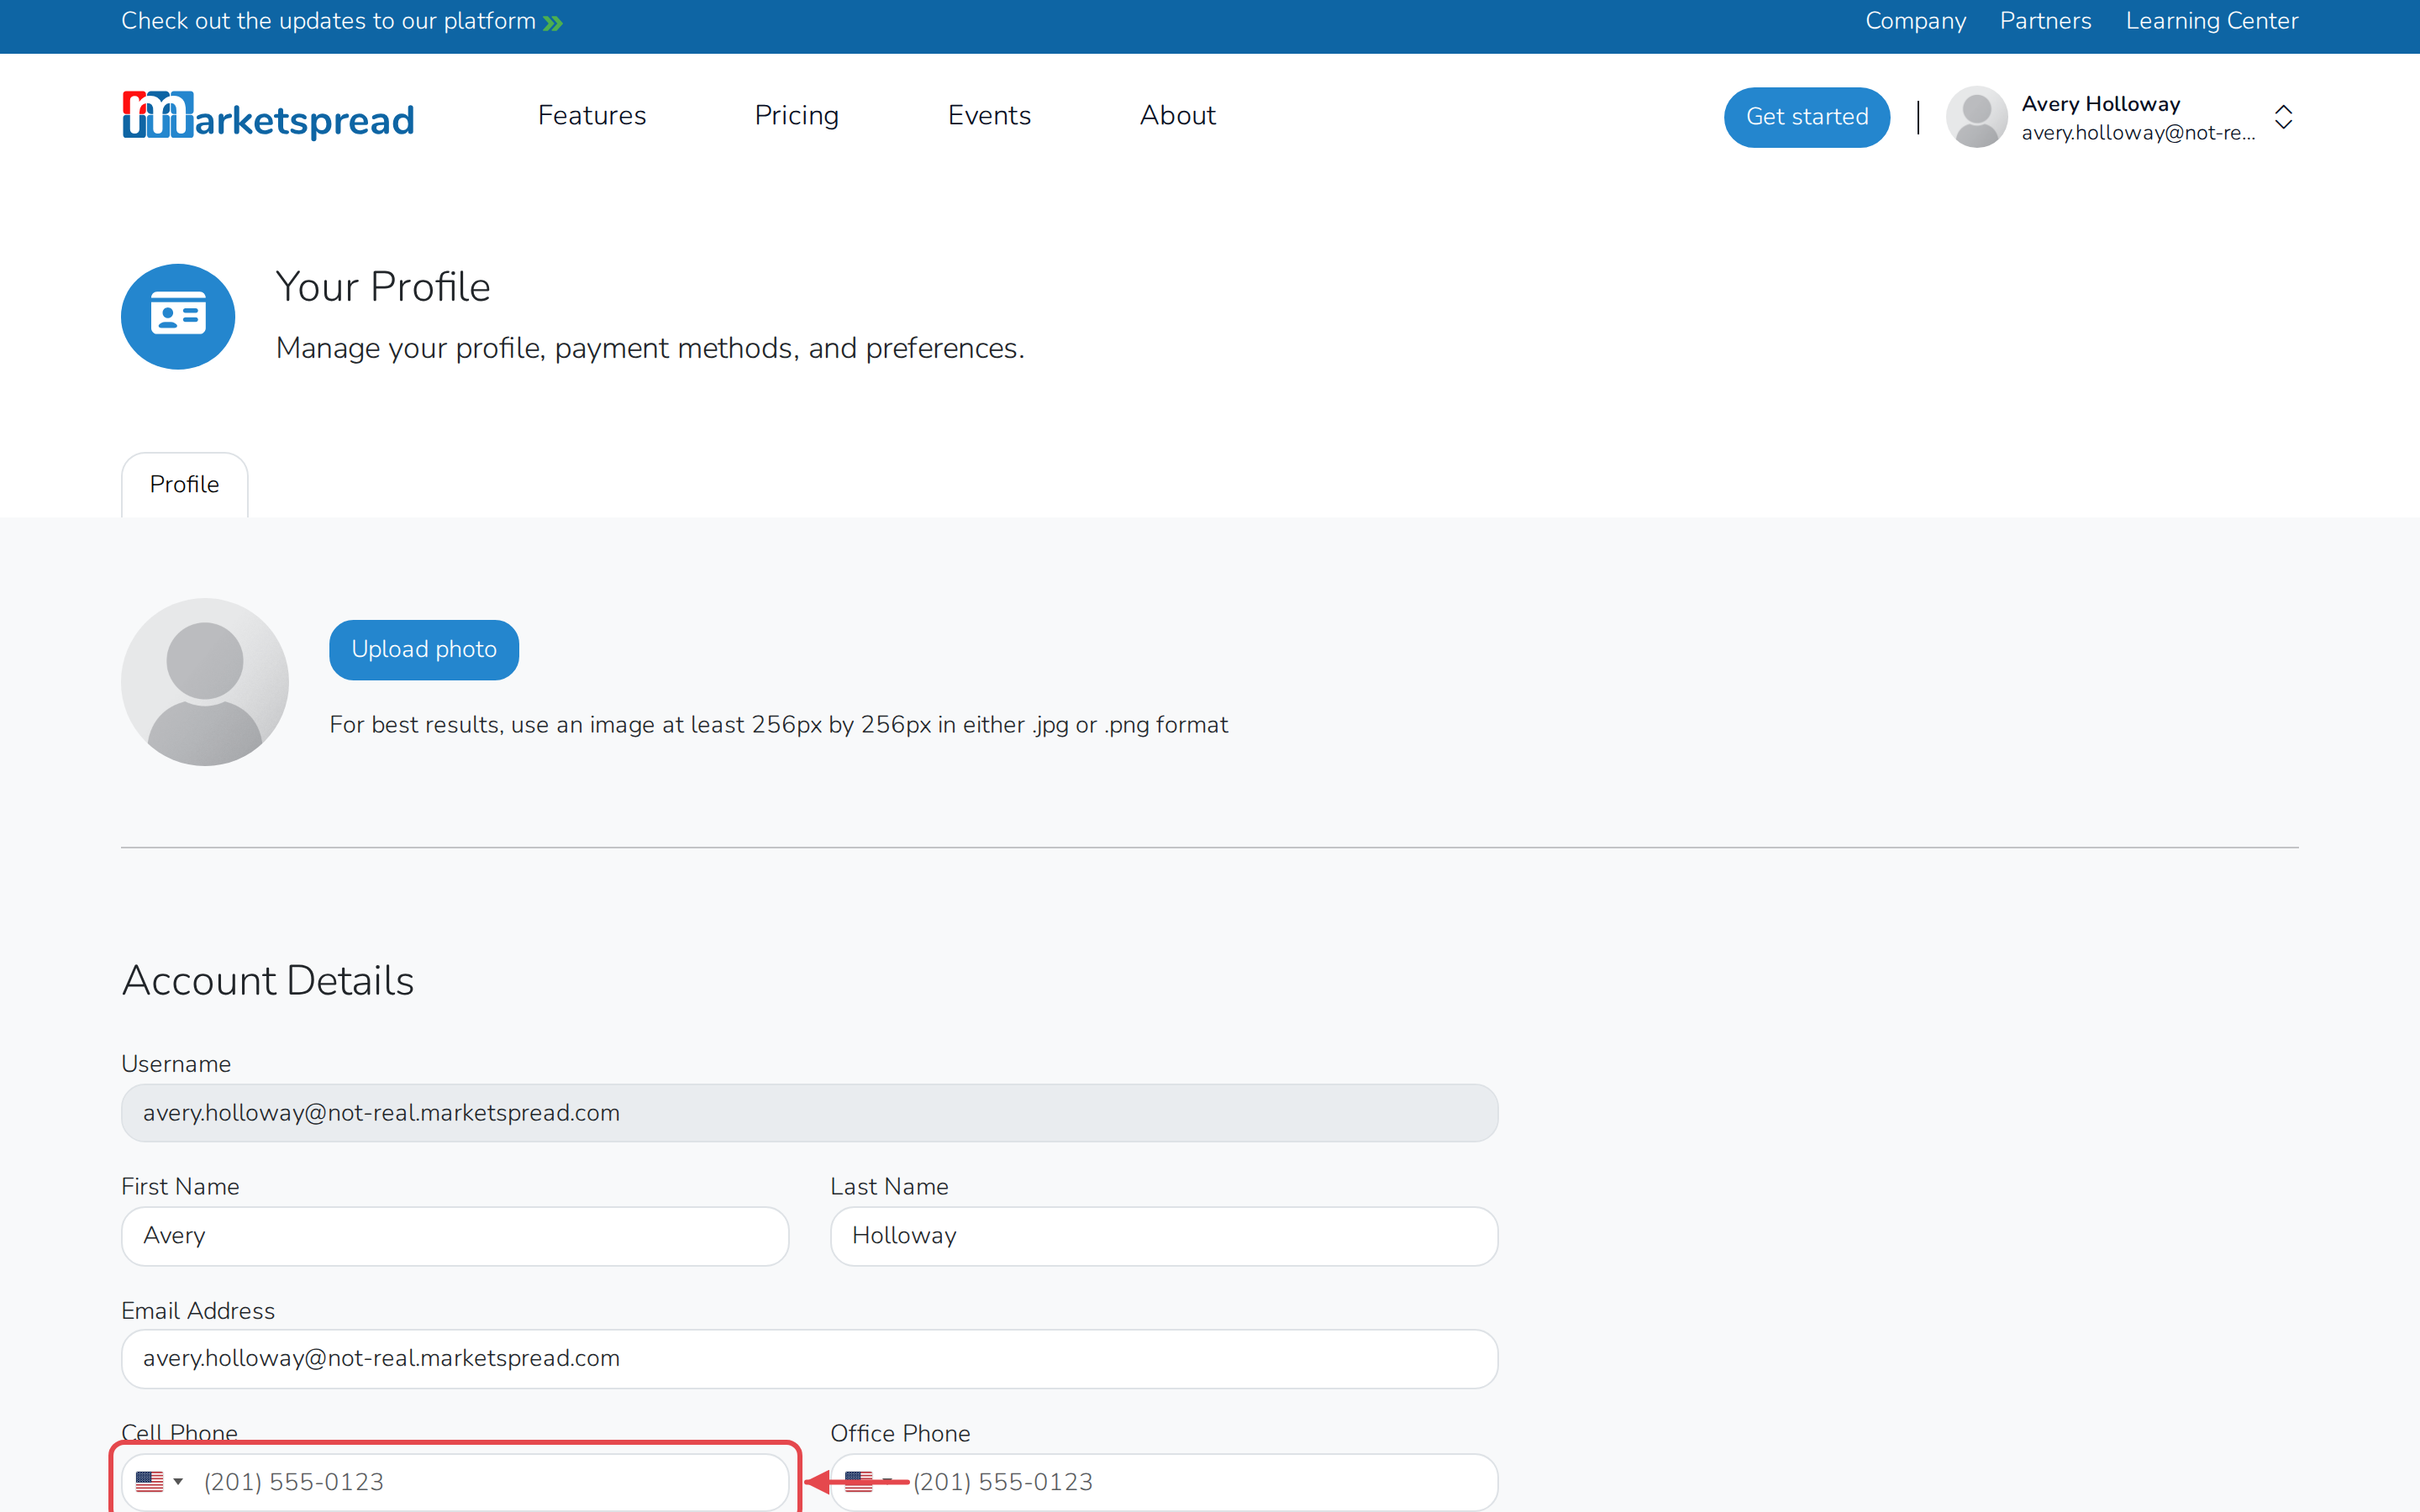Open Office Phone country flag dropdown
The image size is (2420, 1512).
[868, 1481]
